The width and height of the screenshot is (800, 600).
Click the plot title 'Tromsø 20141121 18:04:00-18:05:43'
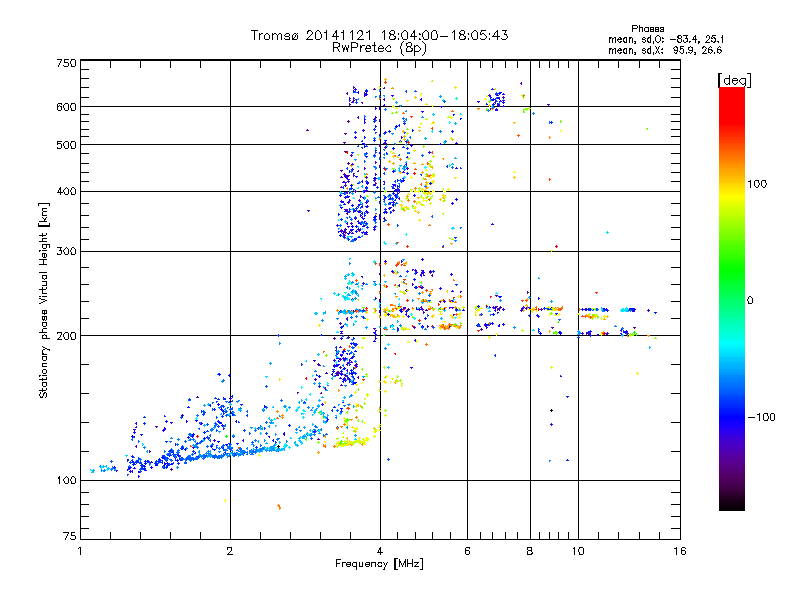379,35
